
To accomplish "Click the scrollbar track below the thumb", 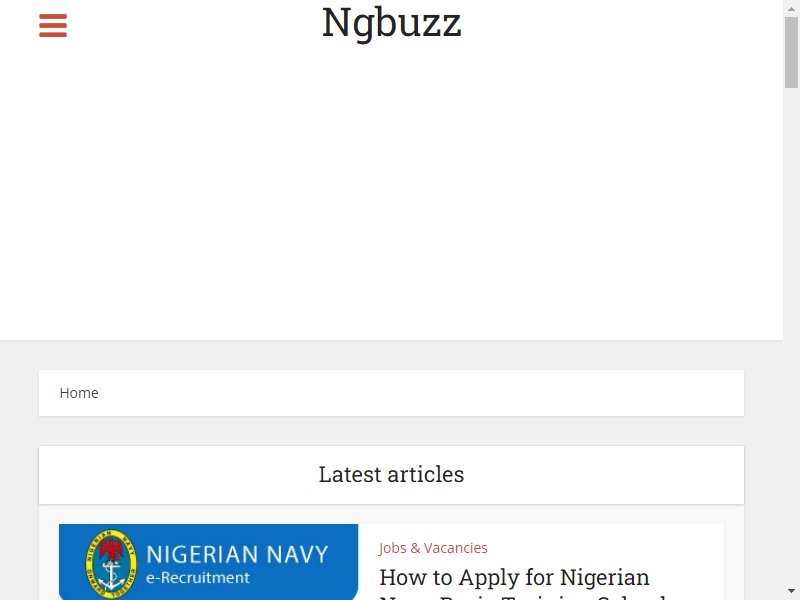I will tap(791, 337).
